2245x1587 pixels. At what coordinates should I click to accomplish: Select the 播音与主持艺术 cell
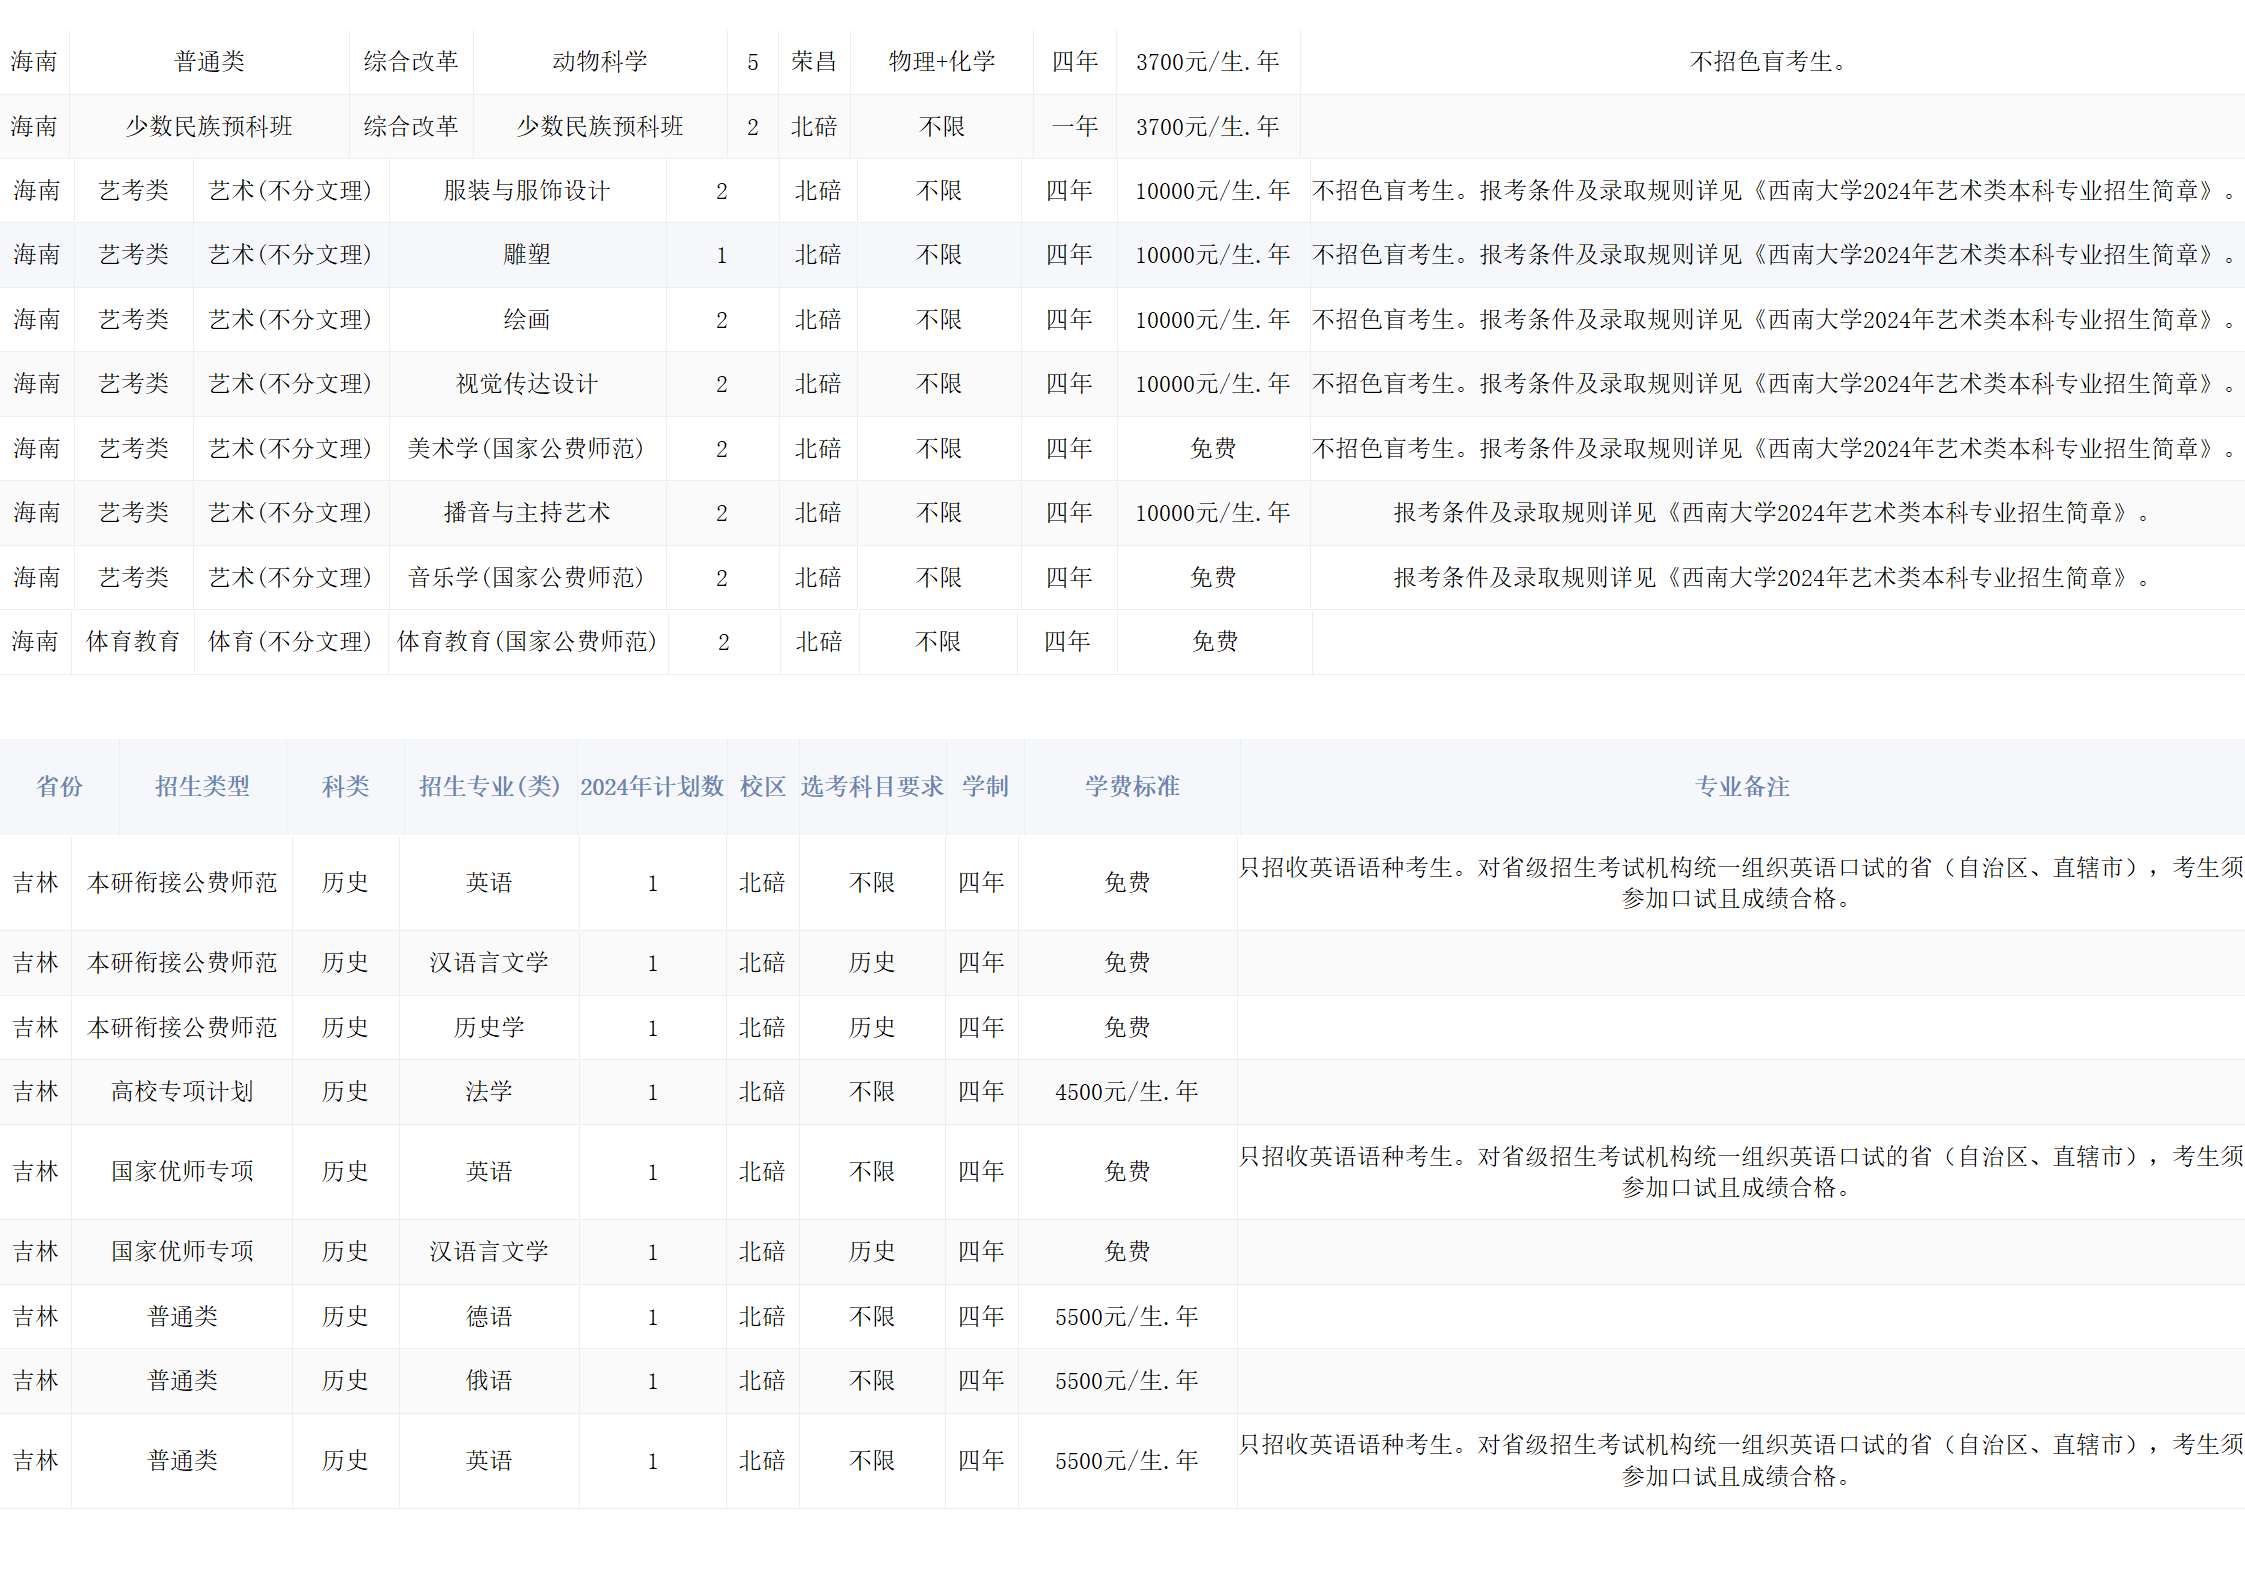(527, 512)
